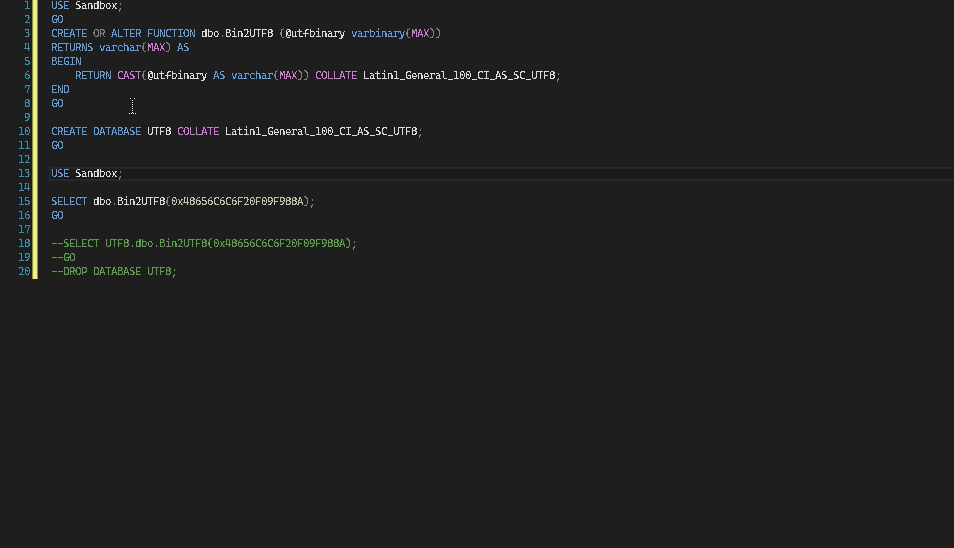The image size is (954, 548).
Task: Click 'CREATE DATABASE UTF8' on line 10
Action: point(111,131)
